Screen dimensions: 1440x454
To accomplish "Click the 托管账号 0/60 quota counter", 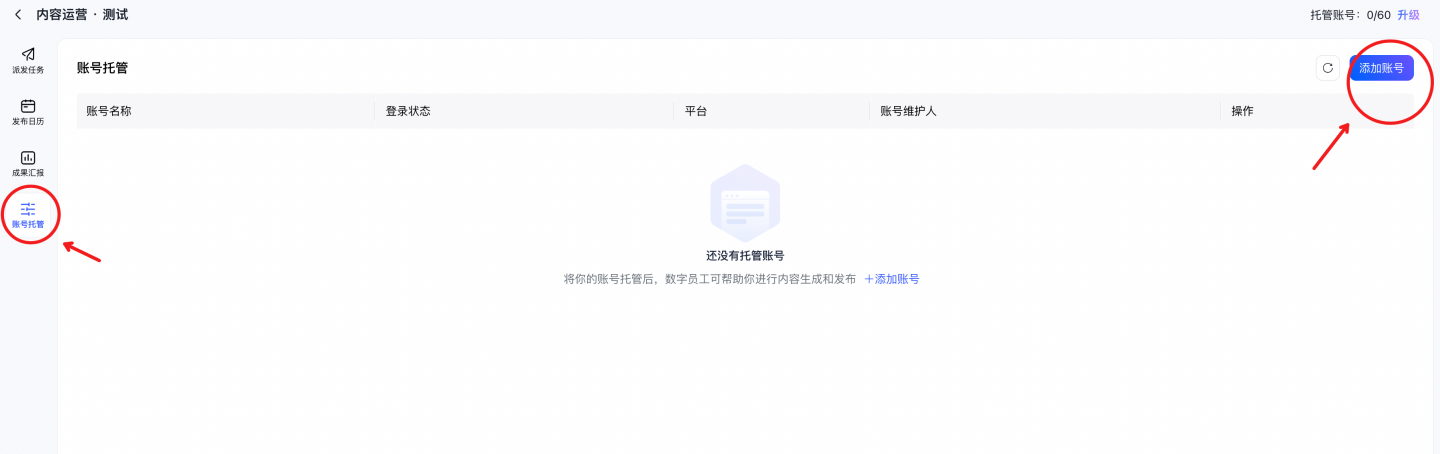I will [x=1350, y=15].
